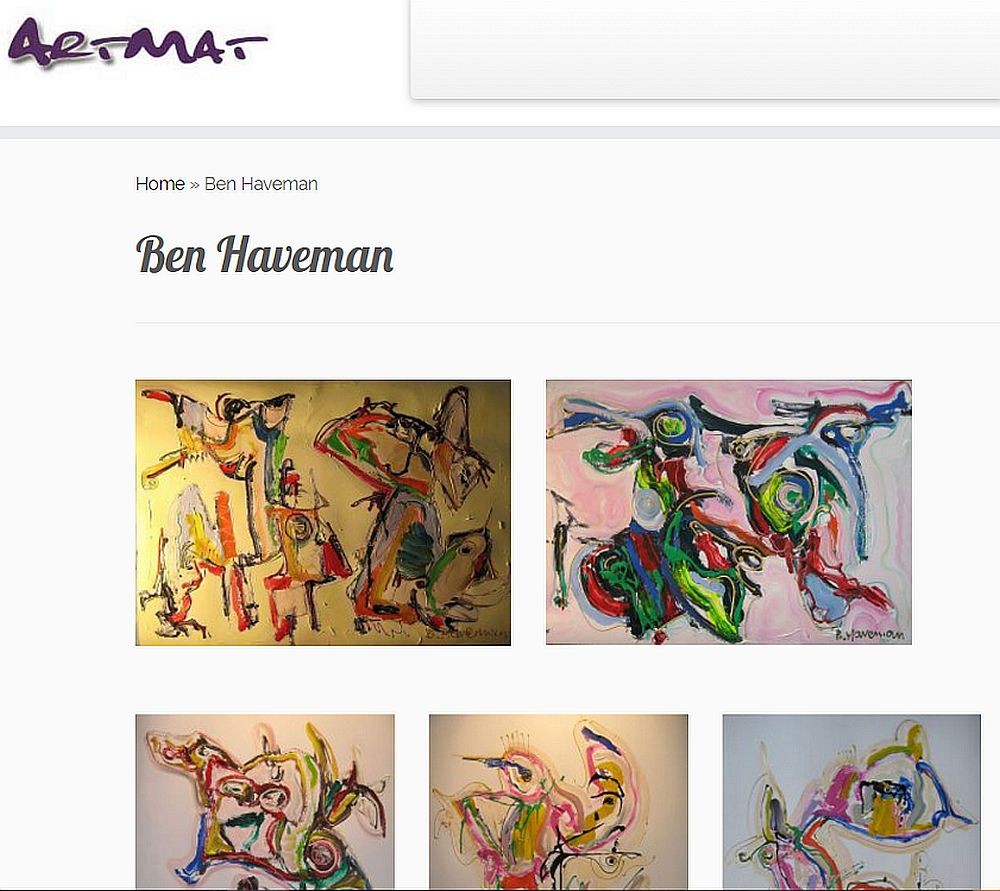The height and width of the screenshot is (891, 1000).
Task: Open the first thumbnail in second row
Action: click(265, 802)
